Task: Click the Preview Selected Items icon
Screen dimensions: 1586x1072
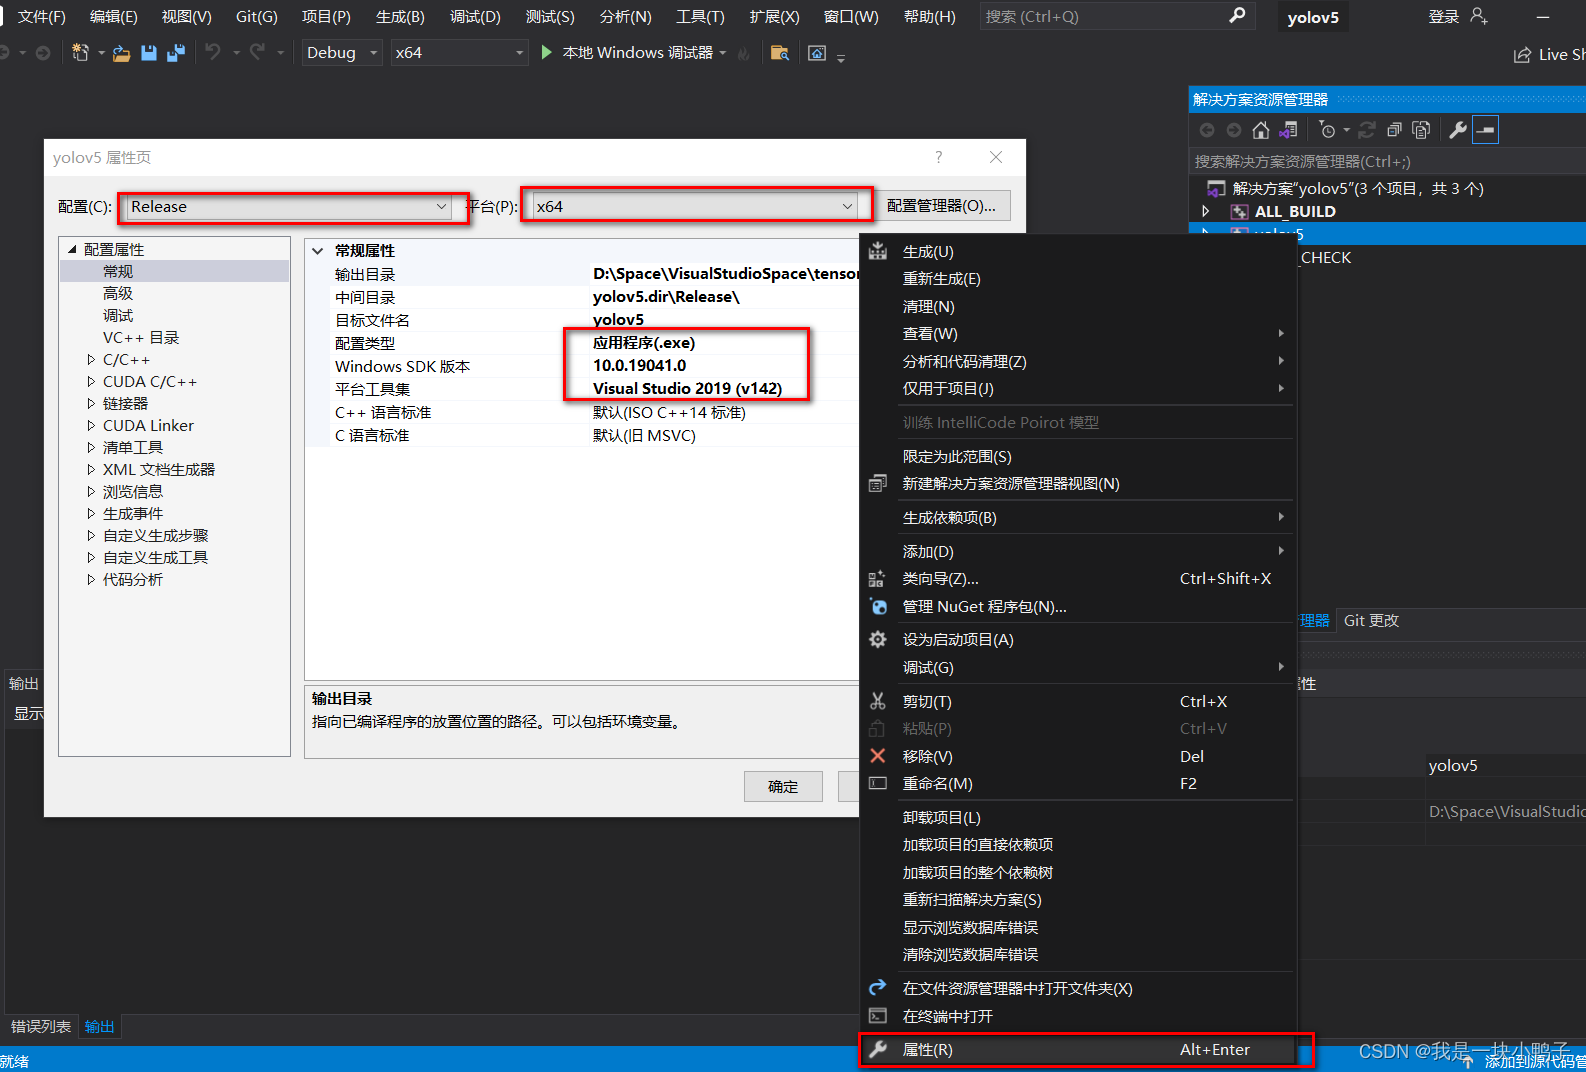Action: (x=1486, y=130)
